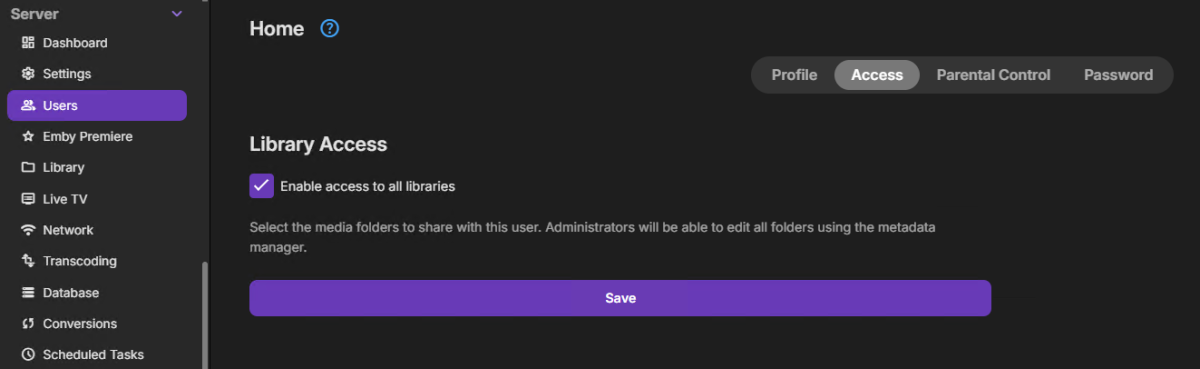Image resolution: width=1200 pixels, height=369 pixels.
Task: Open the Scheduled Tasks clock icon
Action: coord(28,355)
